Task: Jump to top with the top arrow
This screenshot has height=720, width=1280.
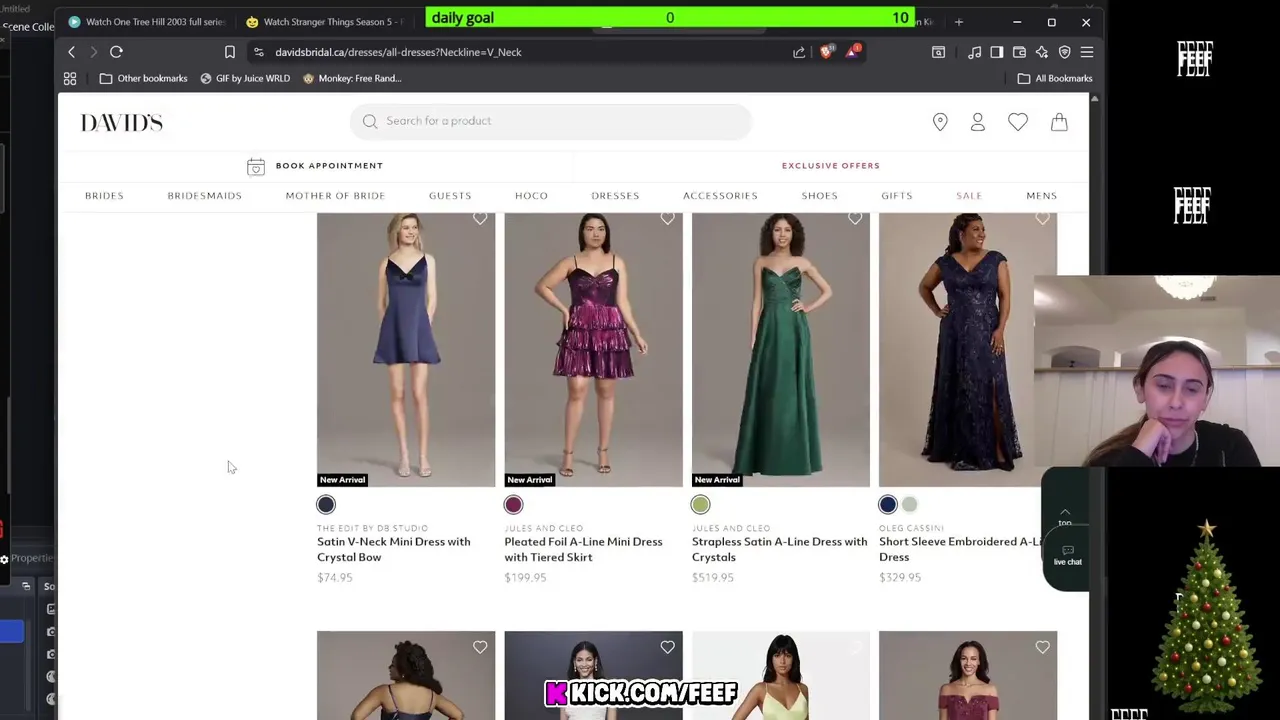Action: (x=1065, y=516)
